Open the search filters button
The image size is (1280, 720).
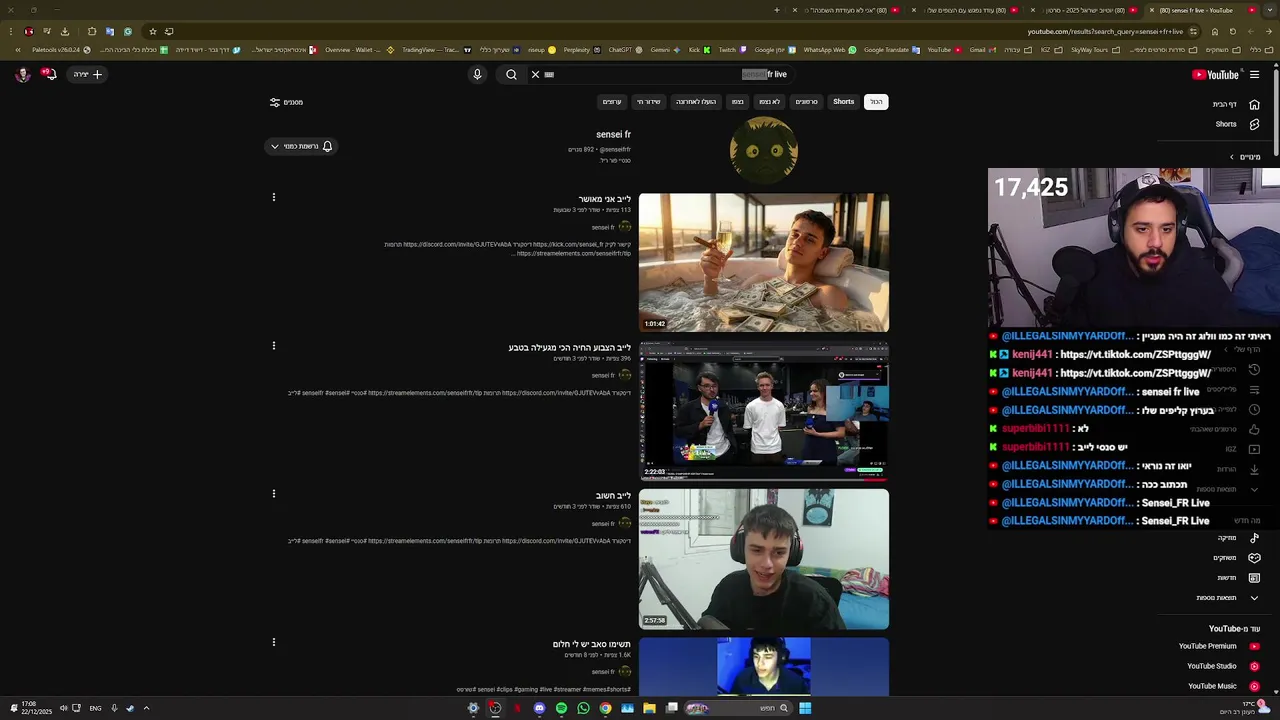point(286,102)
